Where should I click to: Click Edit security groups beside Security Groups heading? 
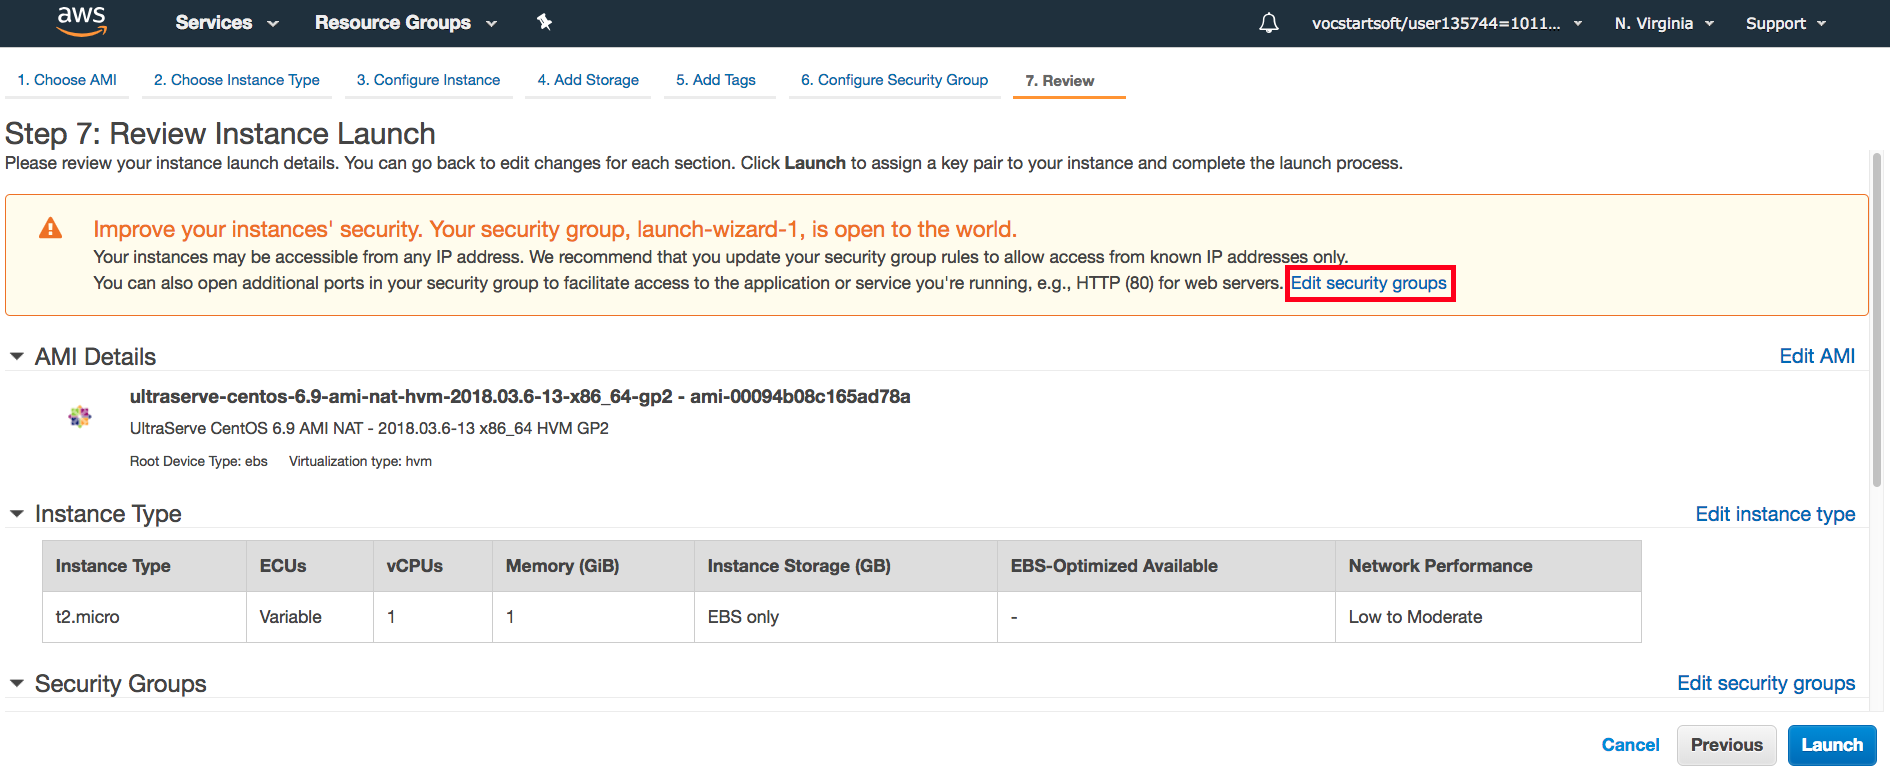point(1766,683)
